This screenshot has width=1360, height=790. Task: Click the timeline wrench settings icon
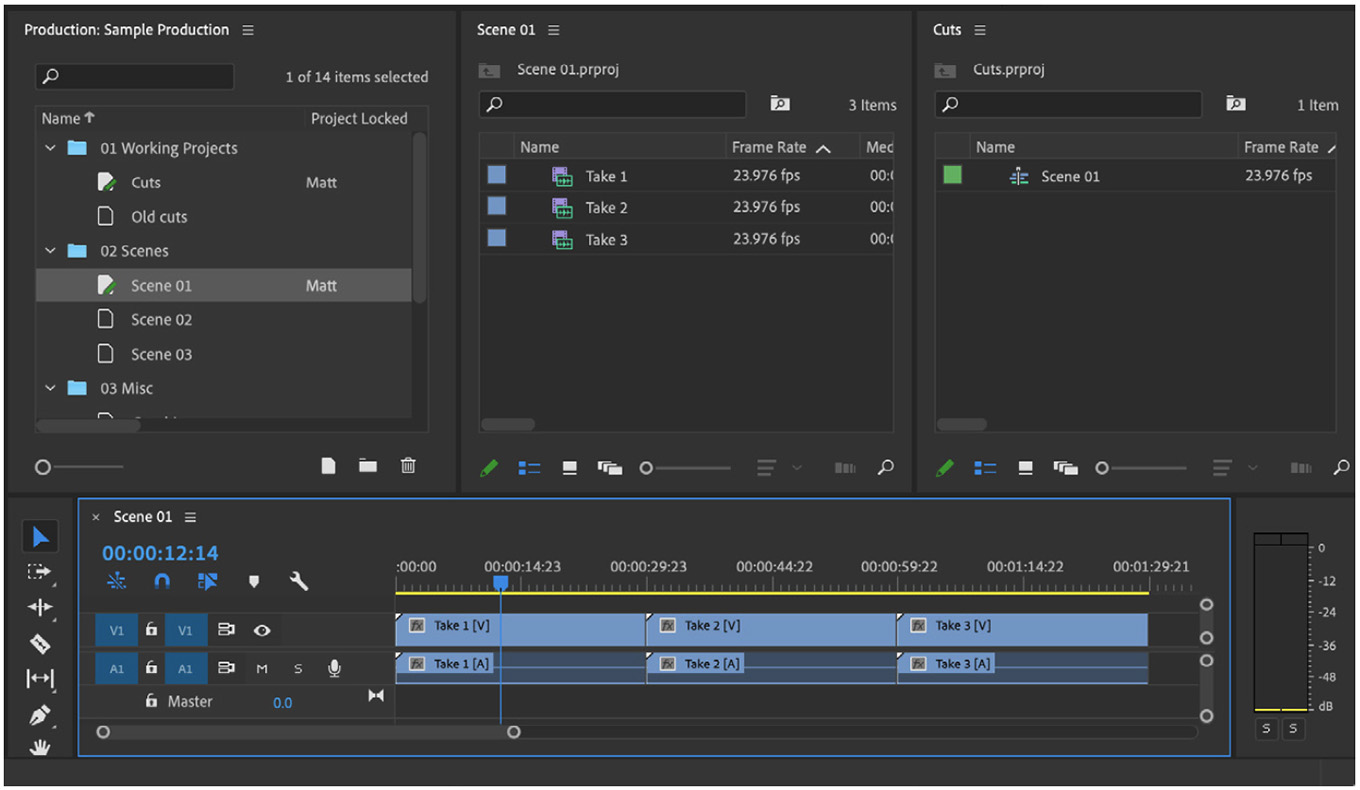click(298, 581)
